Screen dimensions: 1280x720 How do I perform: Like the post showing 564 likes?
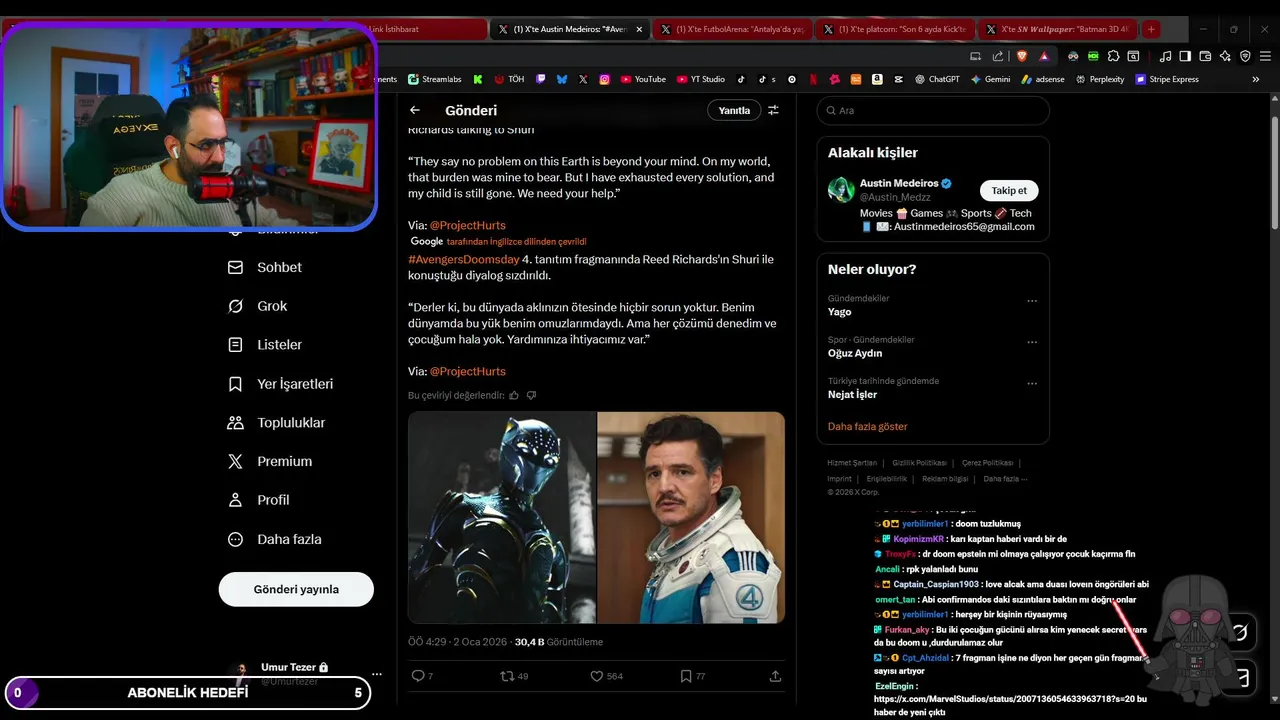tap(596, 676)
